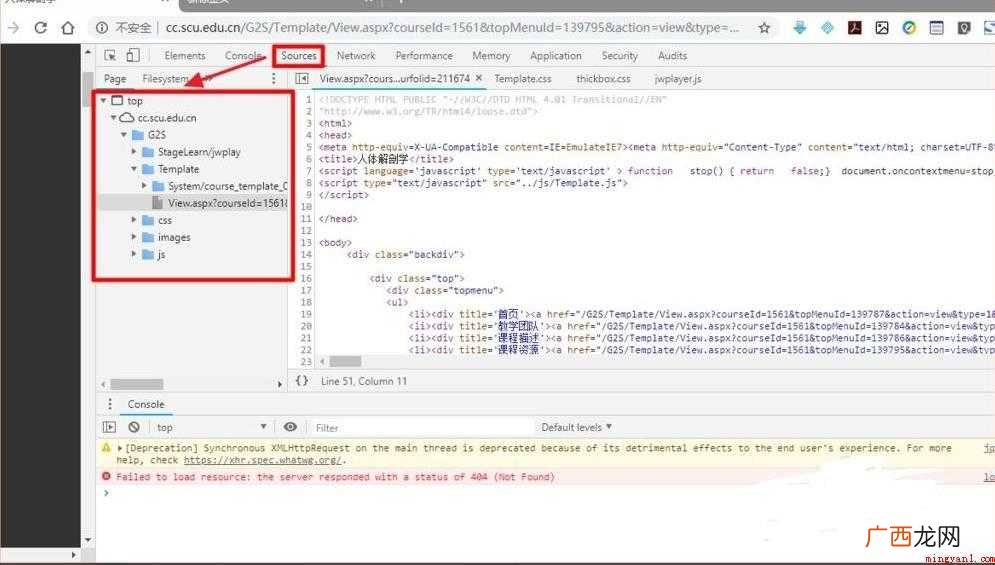Open the Default levels dropdown
995x565 pixels.
click(576, 427)
